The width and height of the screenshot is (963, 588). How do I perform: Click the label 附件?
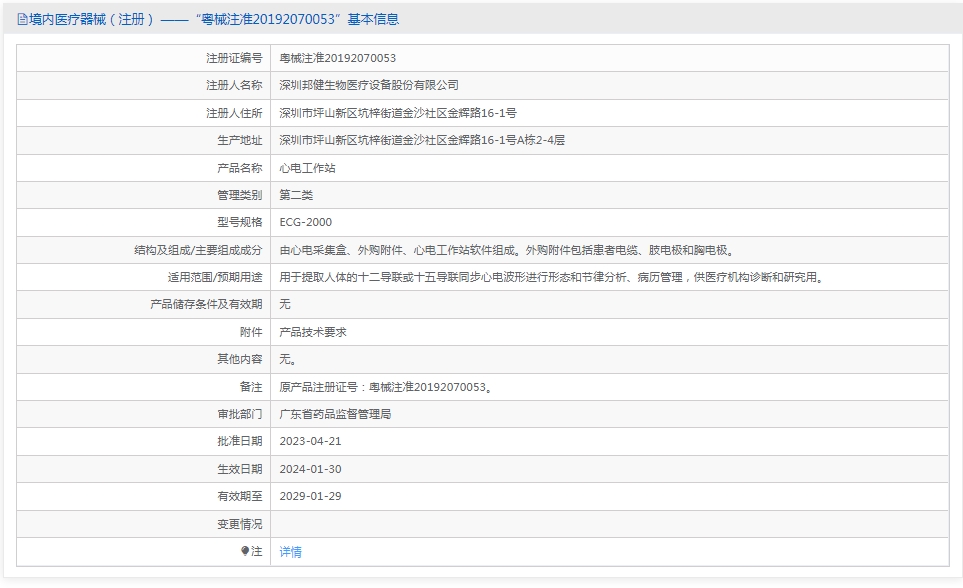point(251,332)
